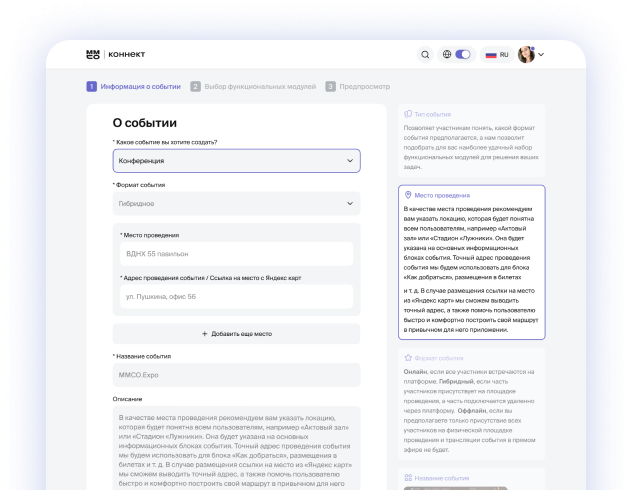Click the Формат события hint heading
The width and height of the screenshot is (626, 490).
pyautogui.click(x=438, y=358)
